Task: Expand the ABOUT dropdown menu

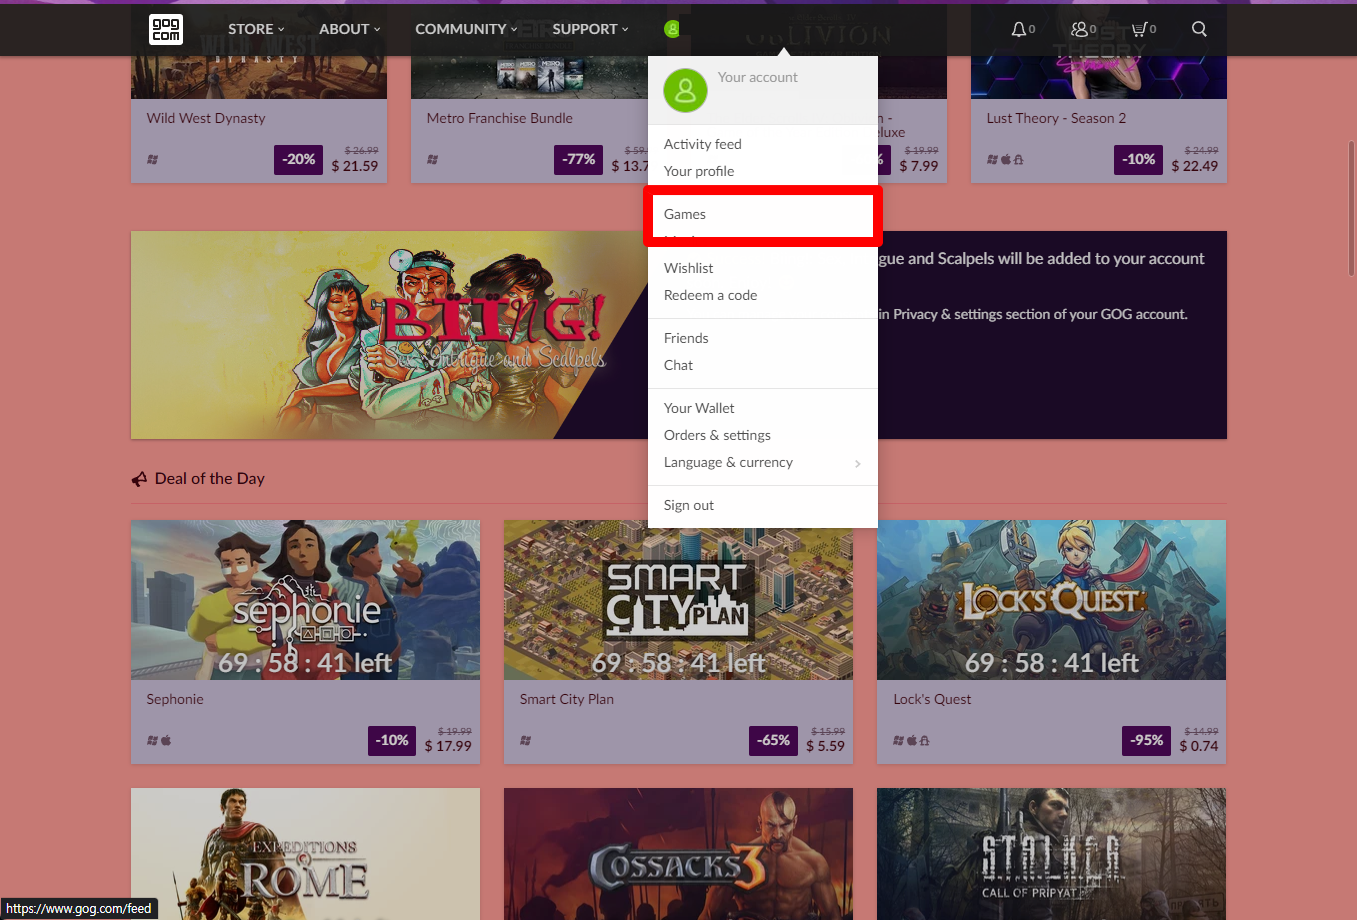Action: (x=350, y=29)
